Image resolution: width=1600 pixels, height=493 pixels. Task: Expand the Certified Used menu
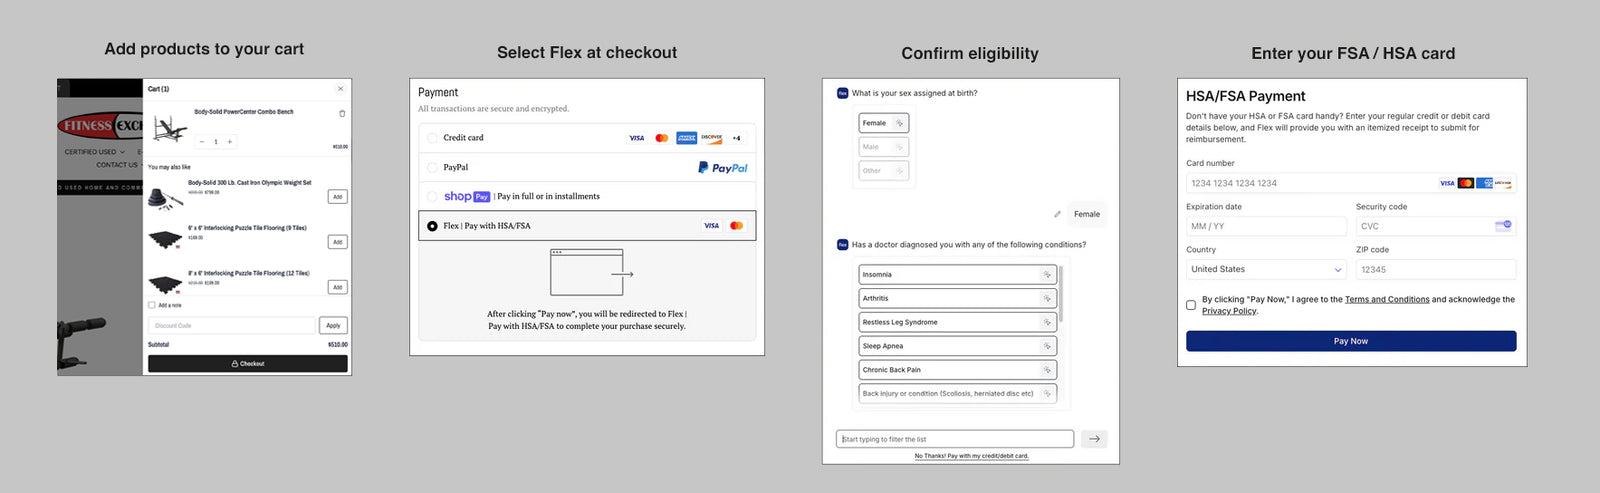click(94, 152)
